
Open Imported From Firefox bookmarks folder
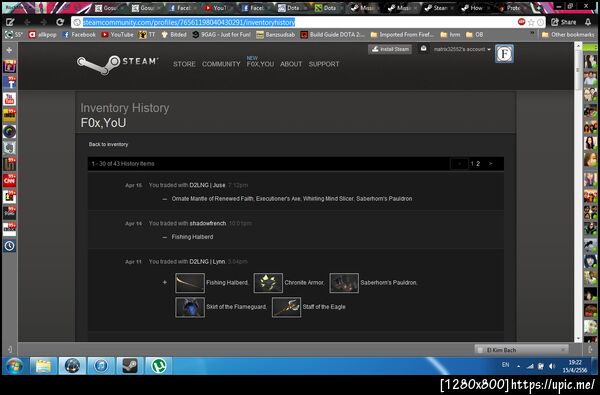pyautogui.click(x=402, y=34)
